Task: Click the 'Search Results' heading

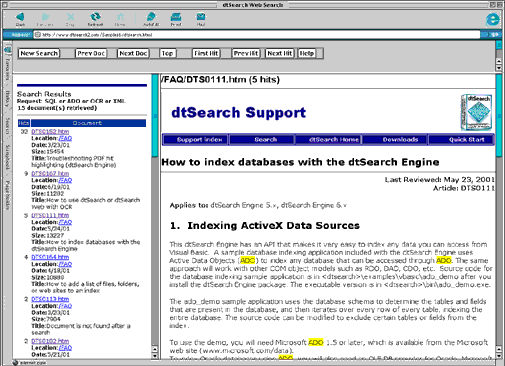Action: click(44, 94)
